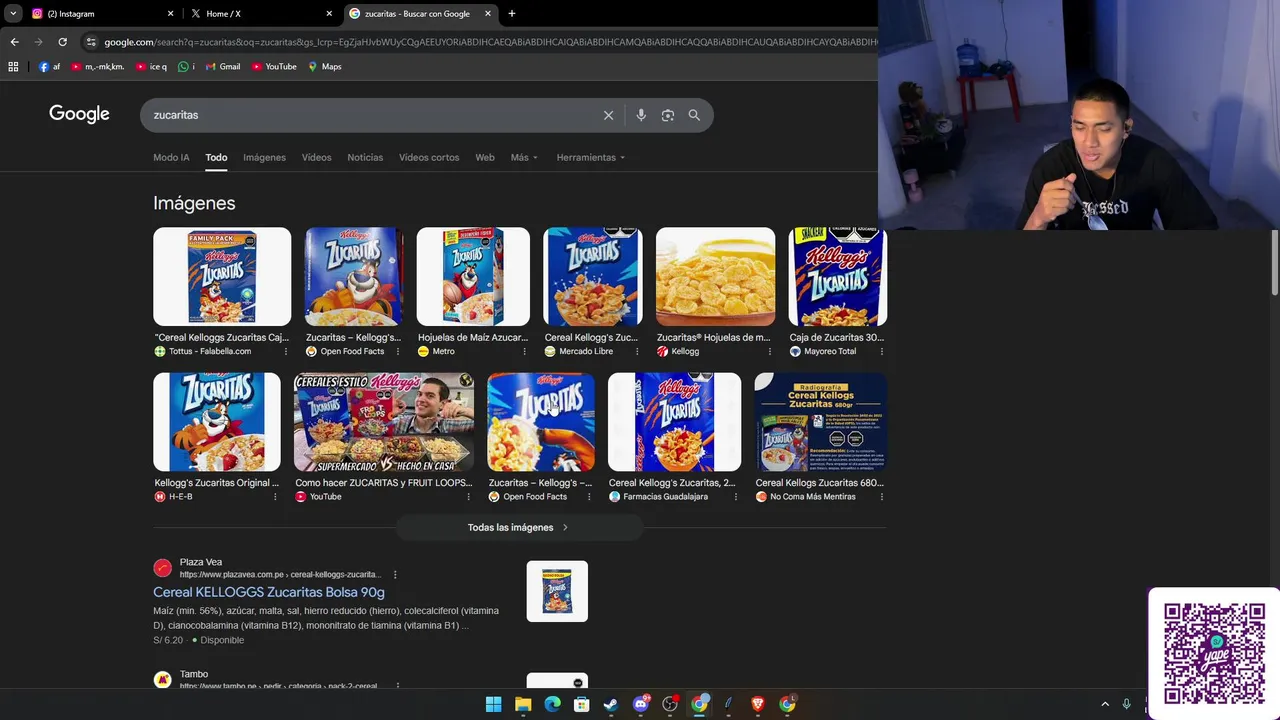Screen dimensions: 1280x720
Task: Open a new browser tab with plus icon
Action: [x=512, y=14]
